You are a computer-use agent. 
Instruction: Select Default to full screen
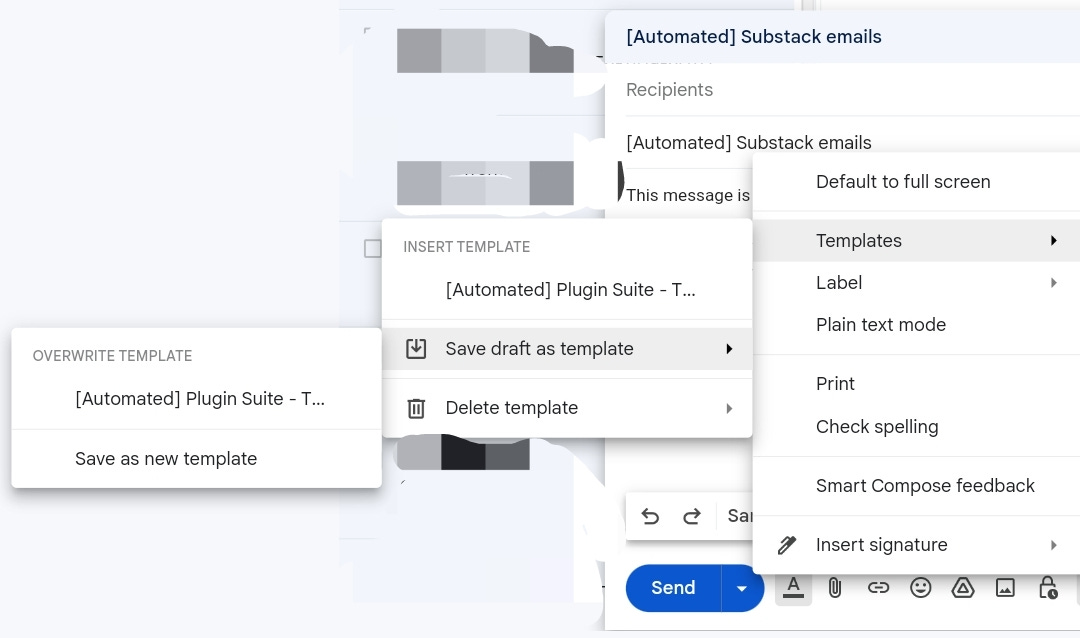916,182
